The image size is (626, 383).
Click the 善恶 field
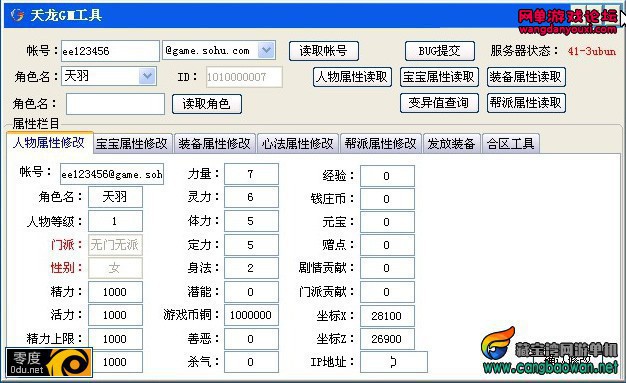pyautogui.click(x=251, y=339)
